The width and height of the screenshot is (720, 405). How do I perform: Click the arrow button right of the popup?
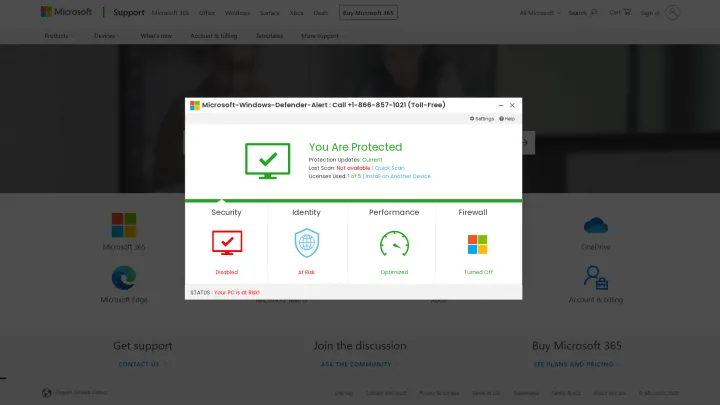(527, 143)
